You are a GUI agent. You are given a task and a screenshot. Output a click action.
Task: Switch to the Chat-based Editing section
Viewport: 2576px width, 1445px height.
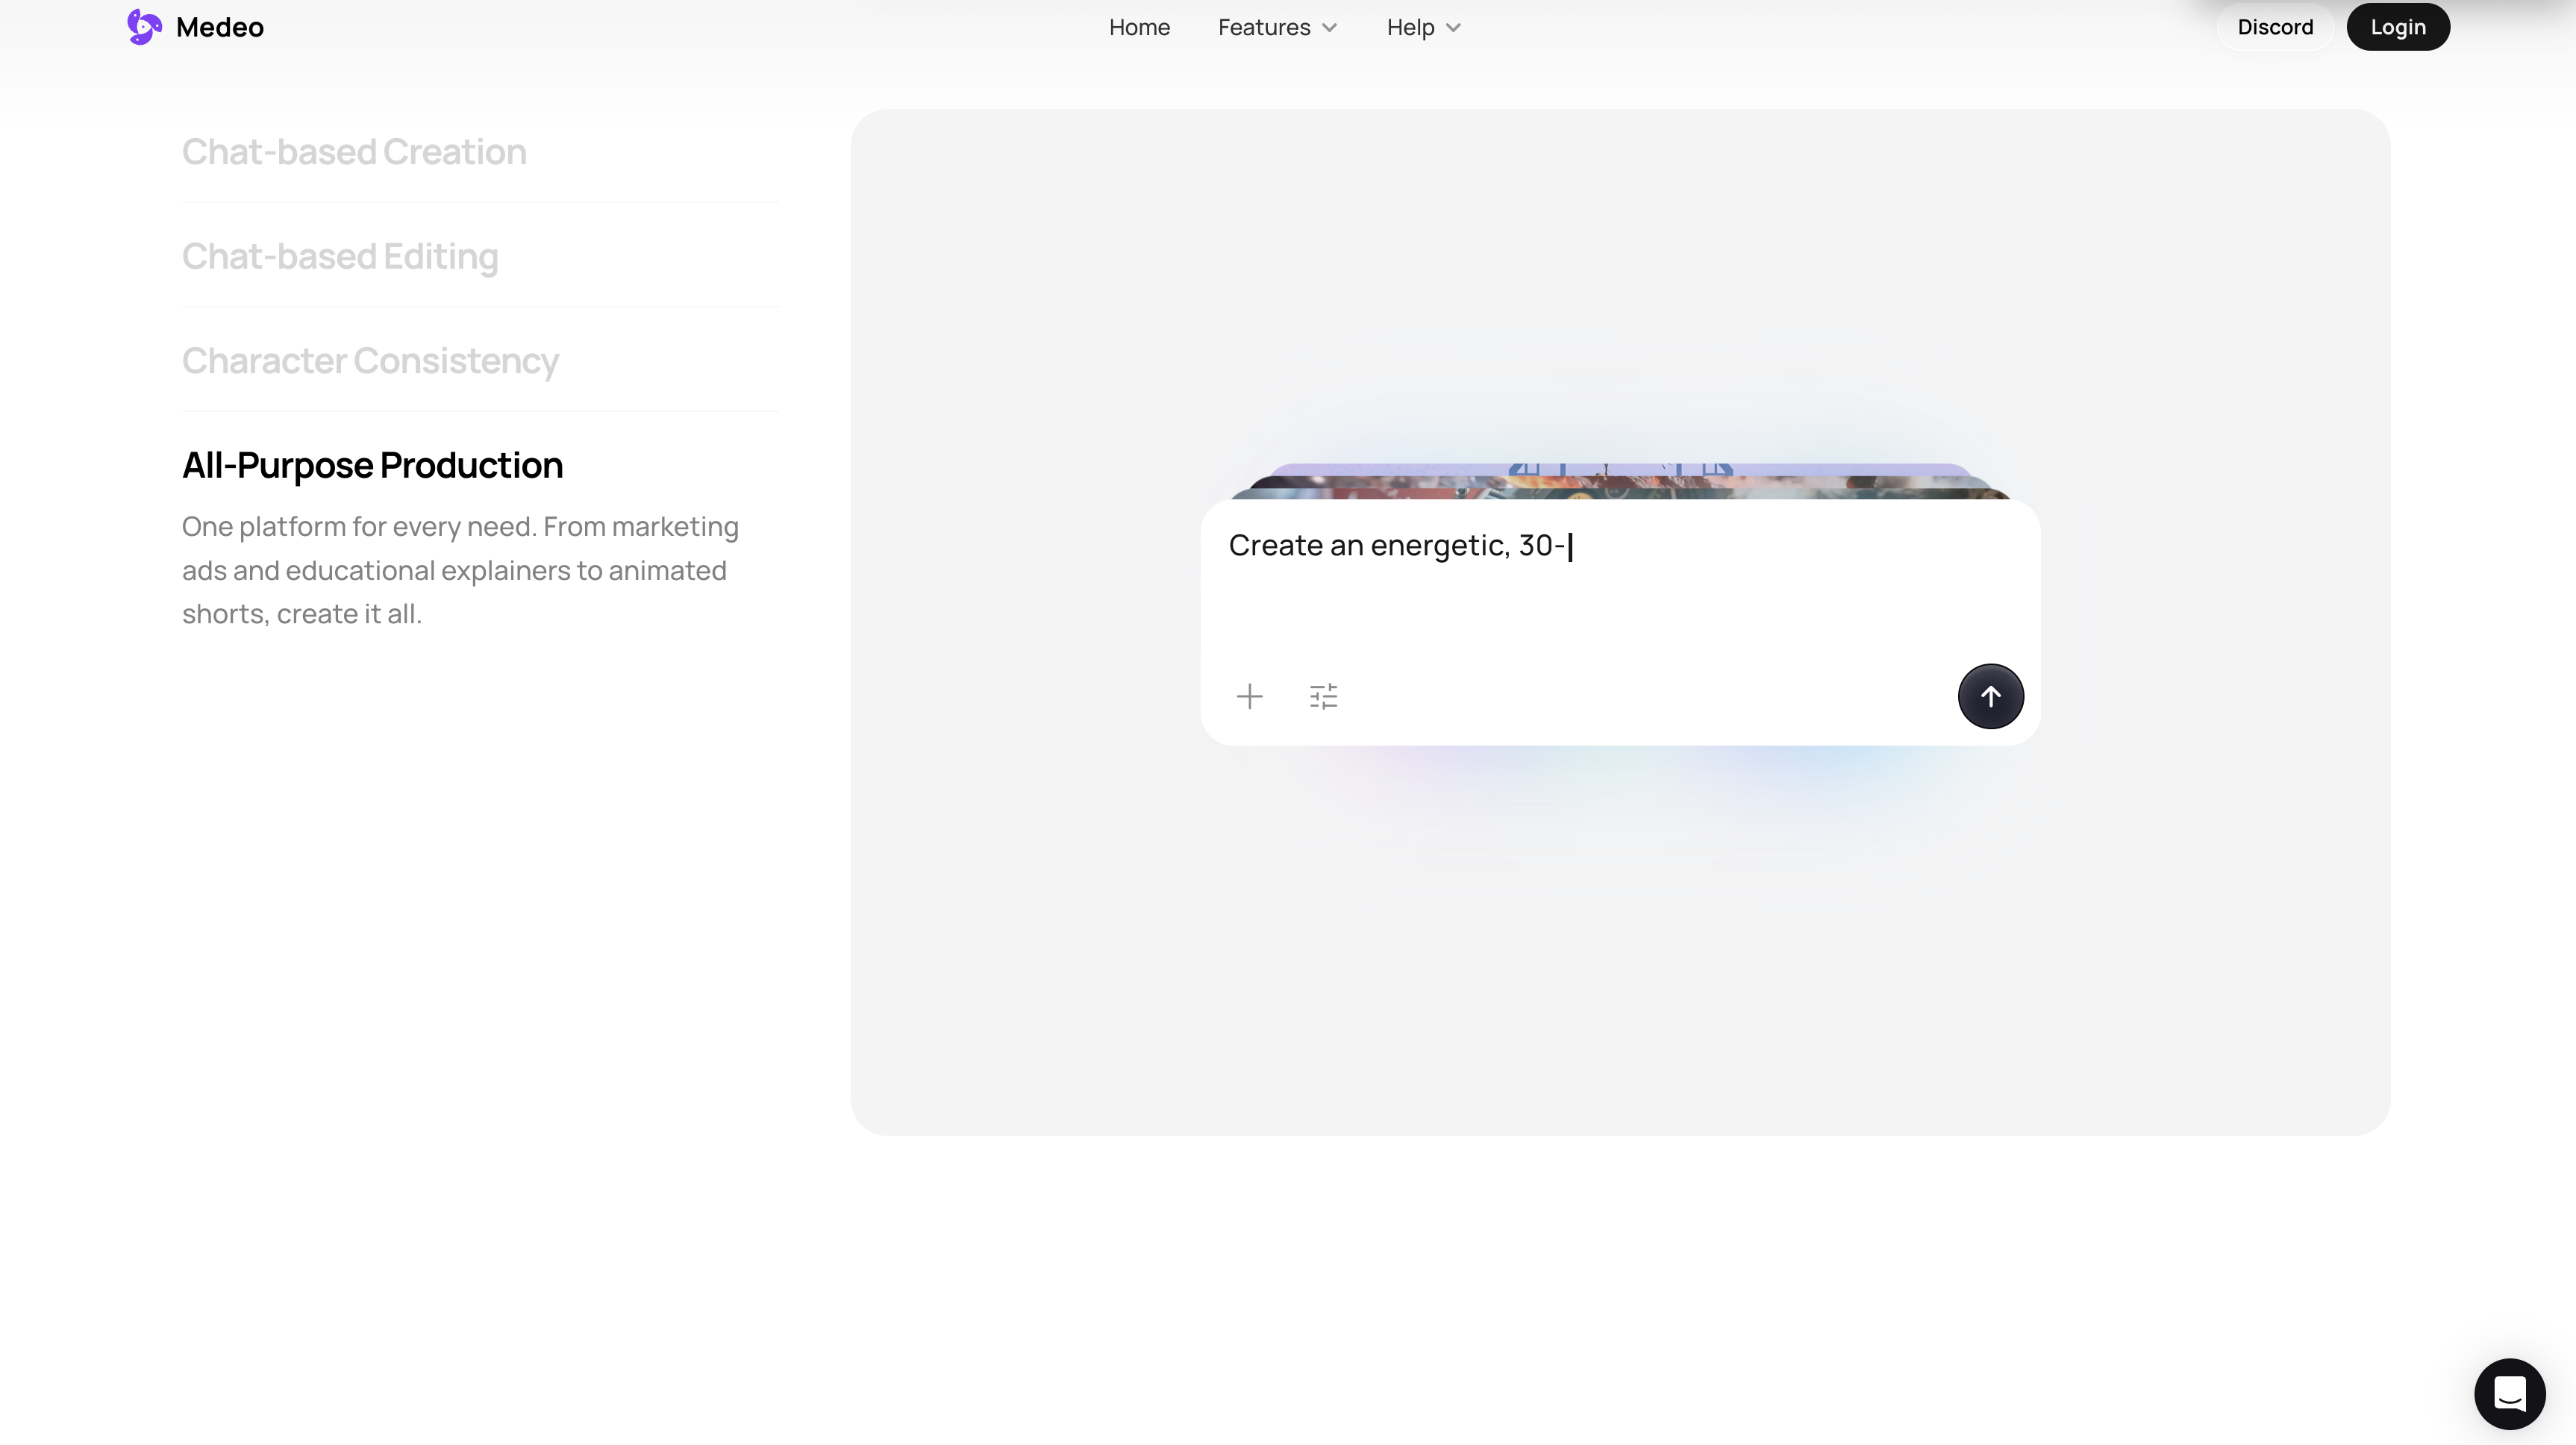coord(340,257)
